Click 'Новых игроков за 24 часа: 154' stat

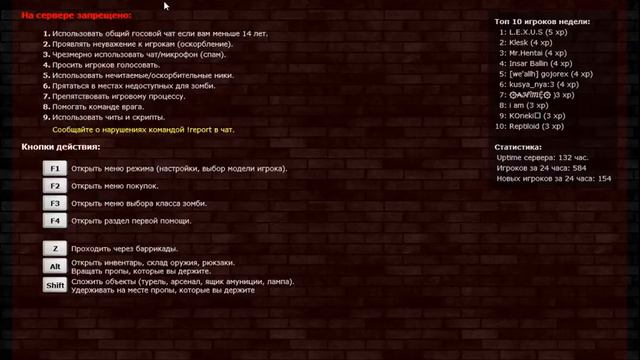(x=554, y=179)
